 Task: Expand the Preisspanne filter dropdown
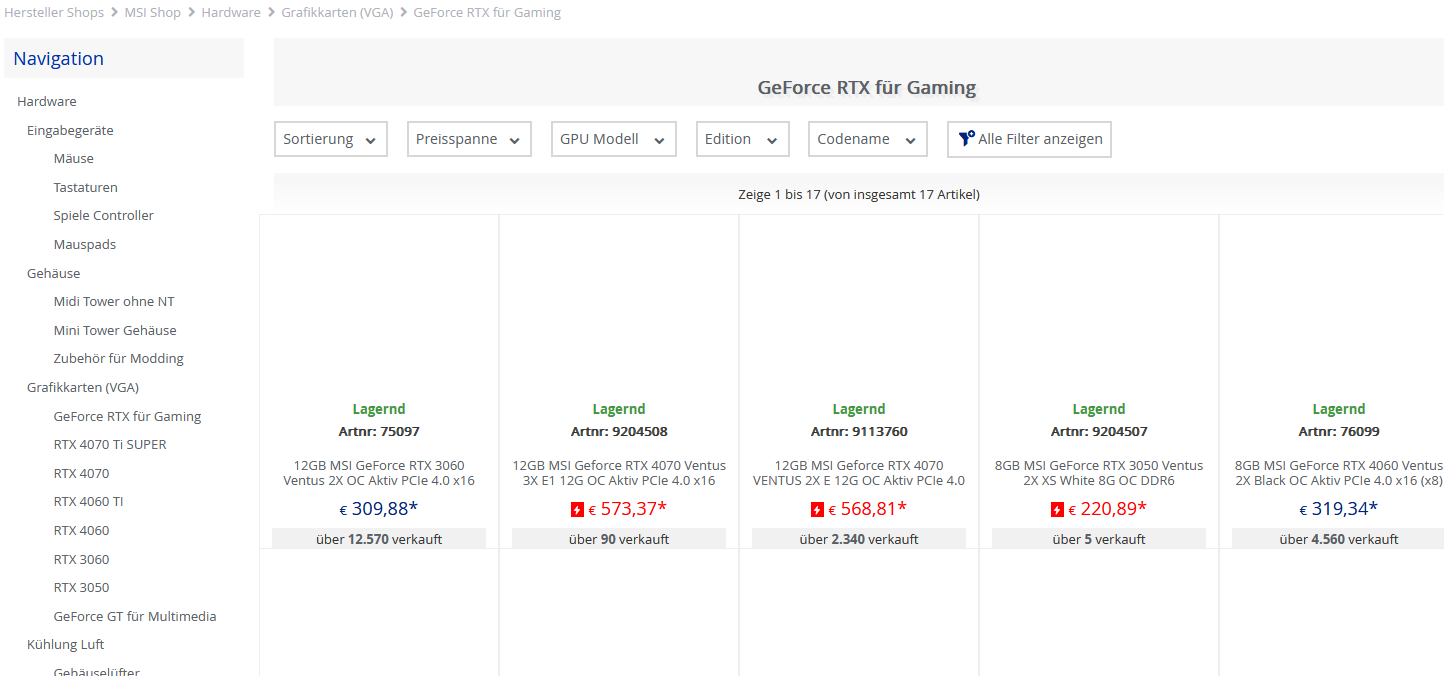point(468,139)
